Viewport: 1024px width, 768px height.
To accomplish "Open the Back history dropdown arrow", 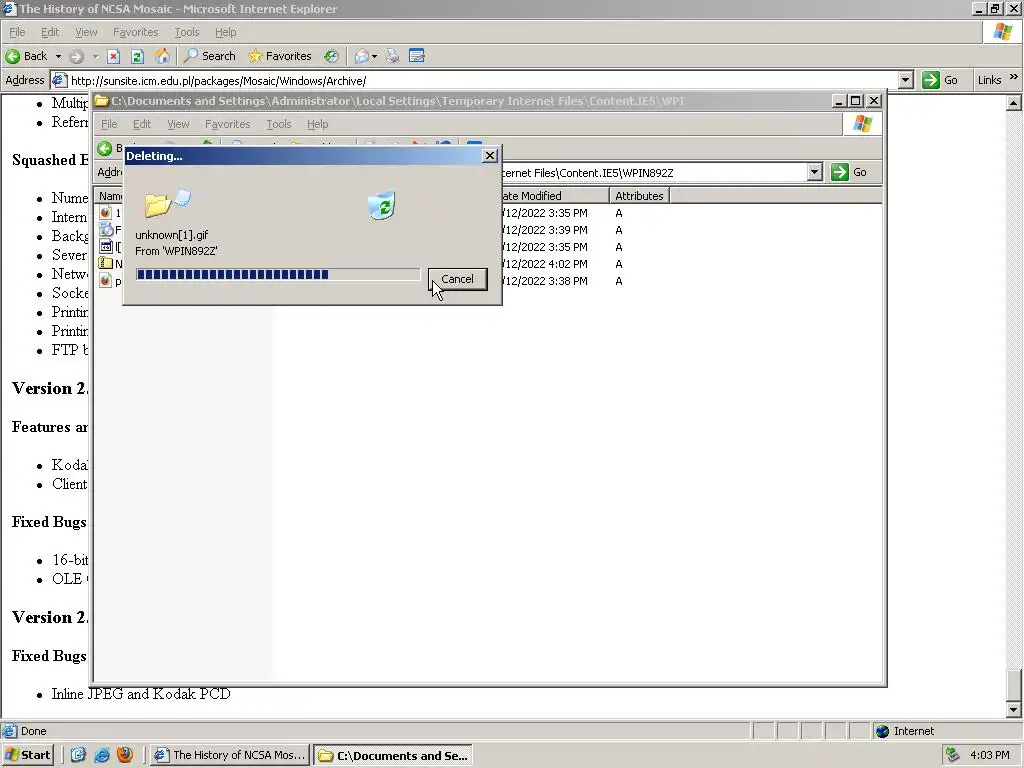I will point(58,56).
